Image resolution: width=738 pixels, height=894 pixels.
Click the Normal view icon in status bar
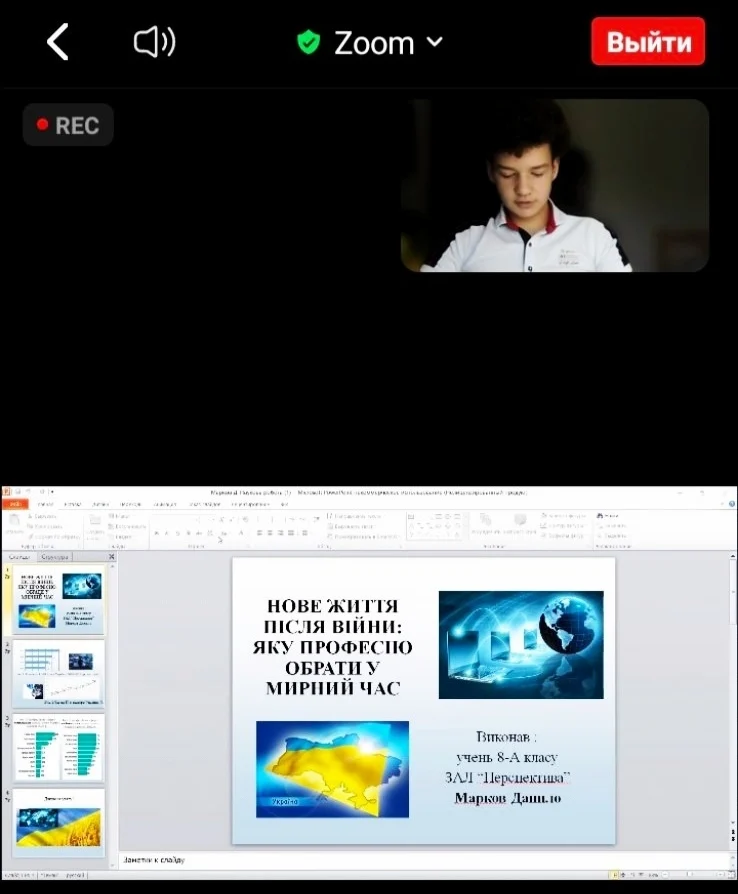(615, 876)
